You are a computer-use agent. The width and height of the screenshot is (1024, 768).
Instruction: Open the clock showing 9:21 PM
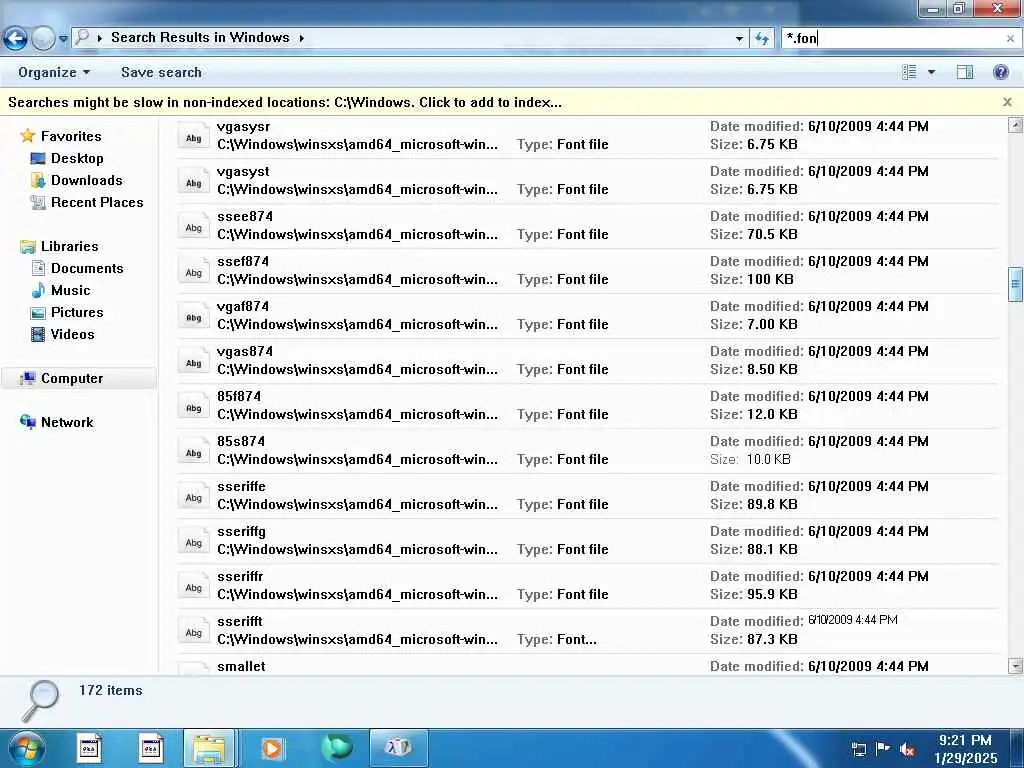(x=965, y=749)
